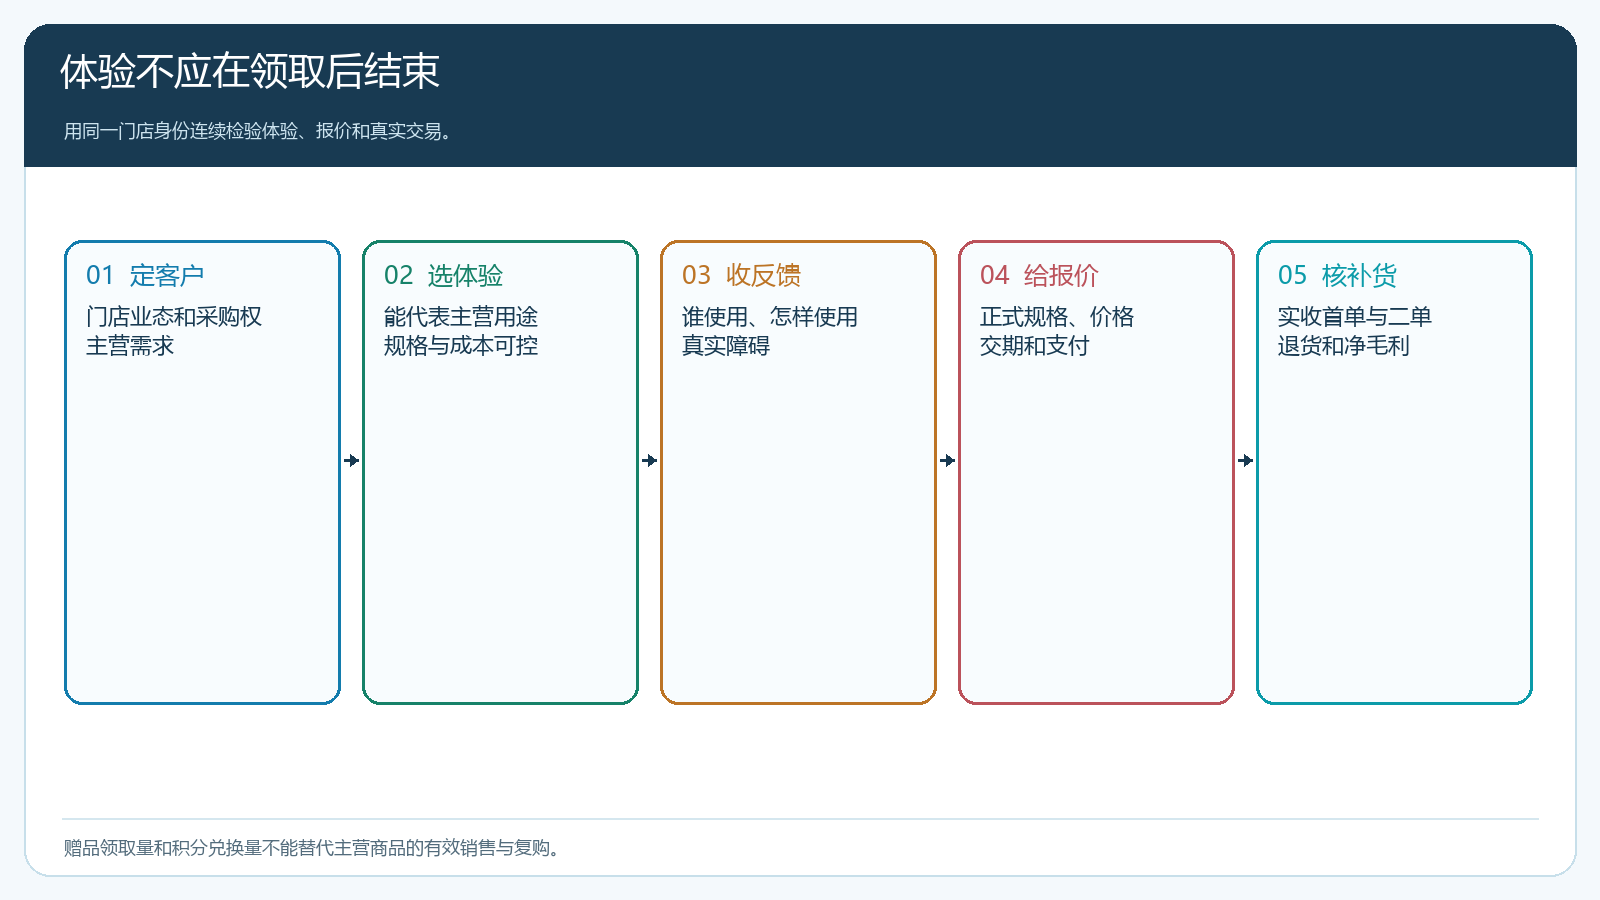Click the text 门店业态和采购权

point(174,317)
